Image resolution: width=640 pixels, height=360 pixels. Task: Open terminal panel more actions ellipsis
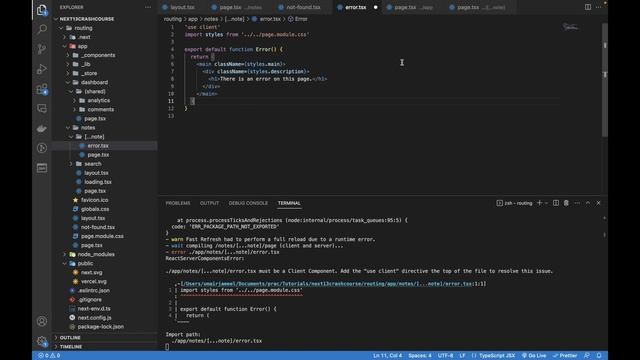coord(577,203)
